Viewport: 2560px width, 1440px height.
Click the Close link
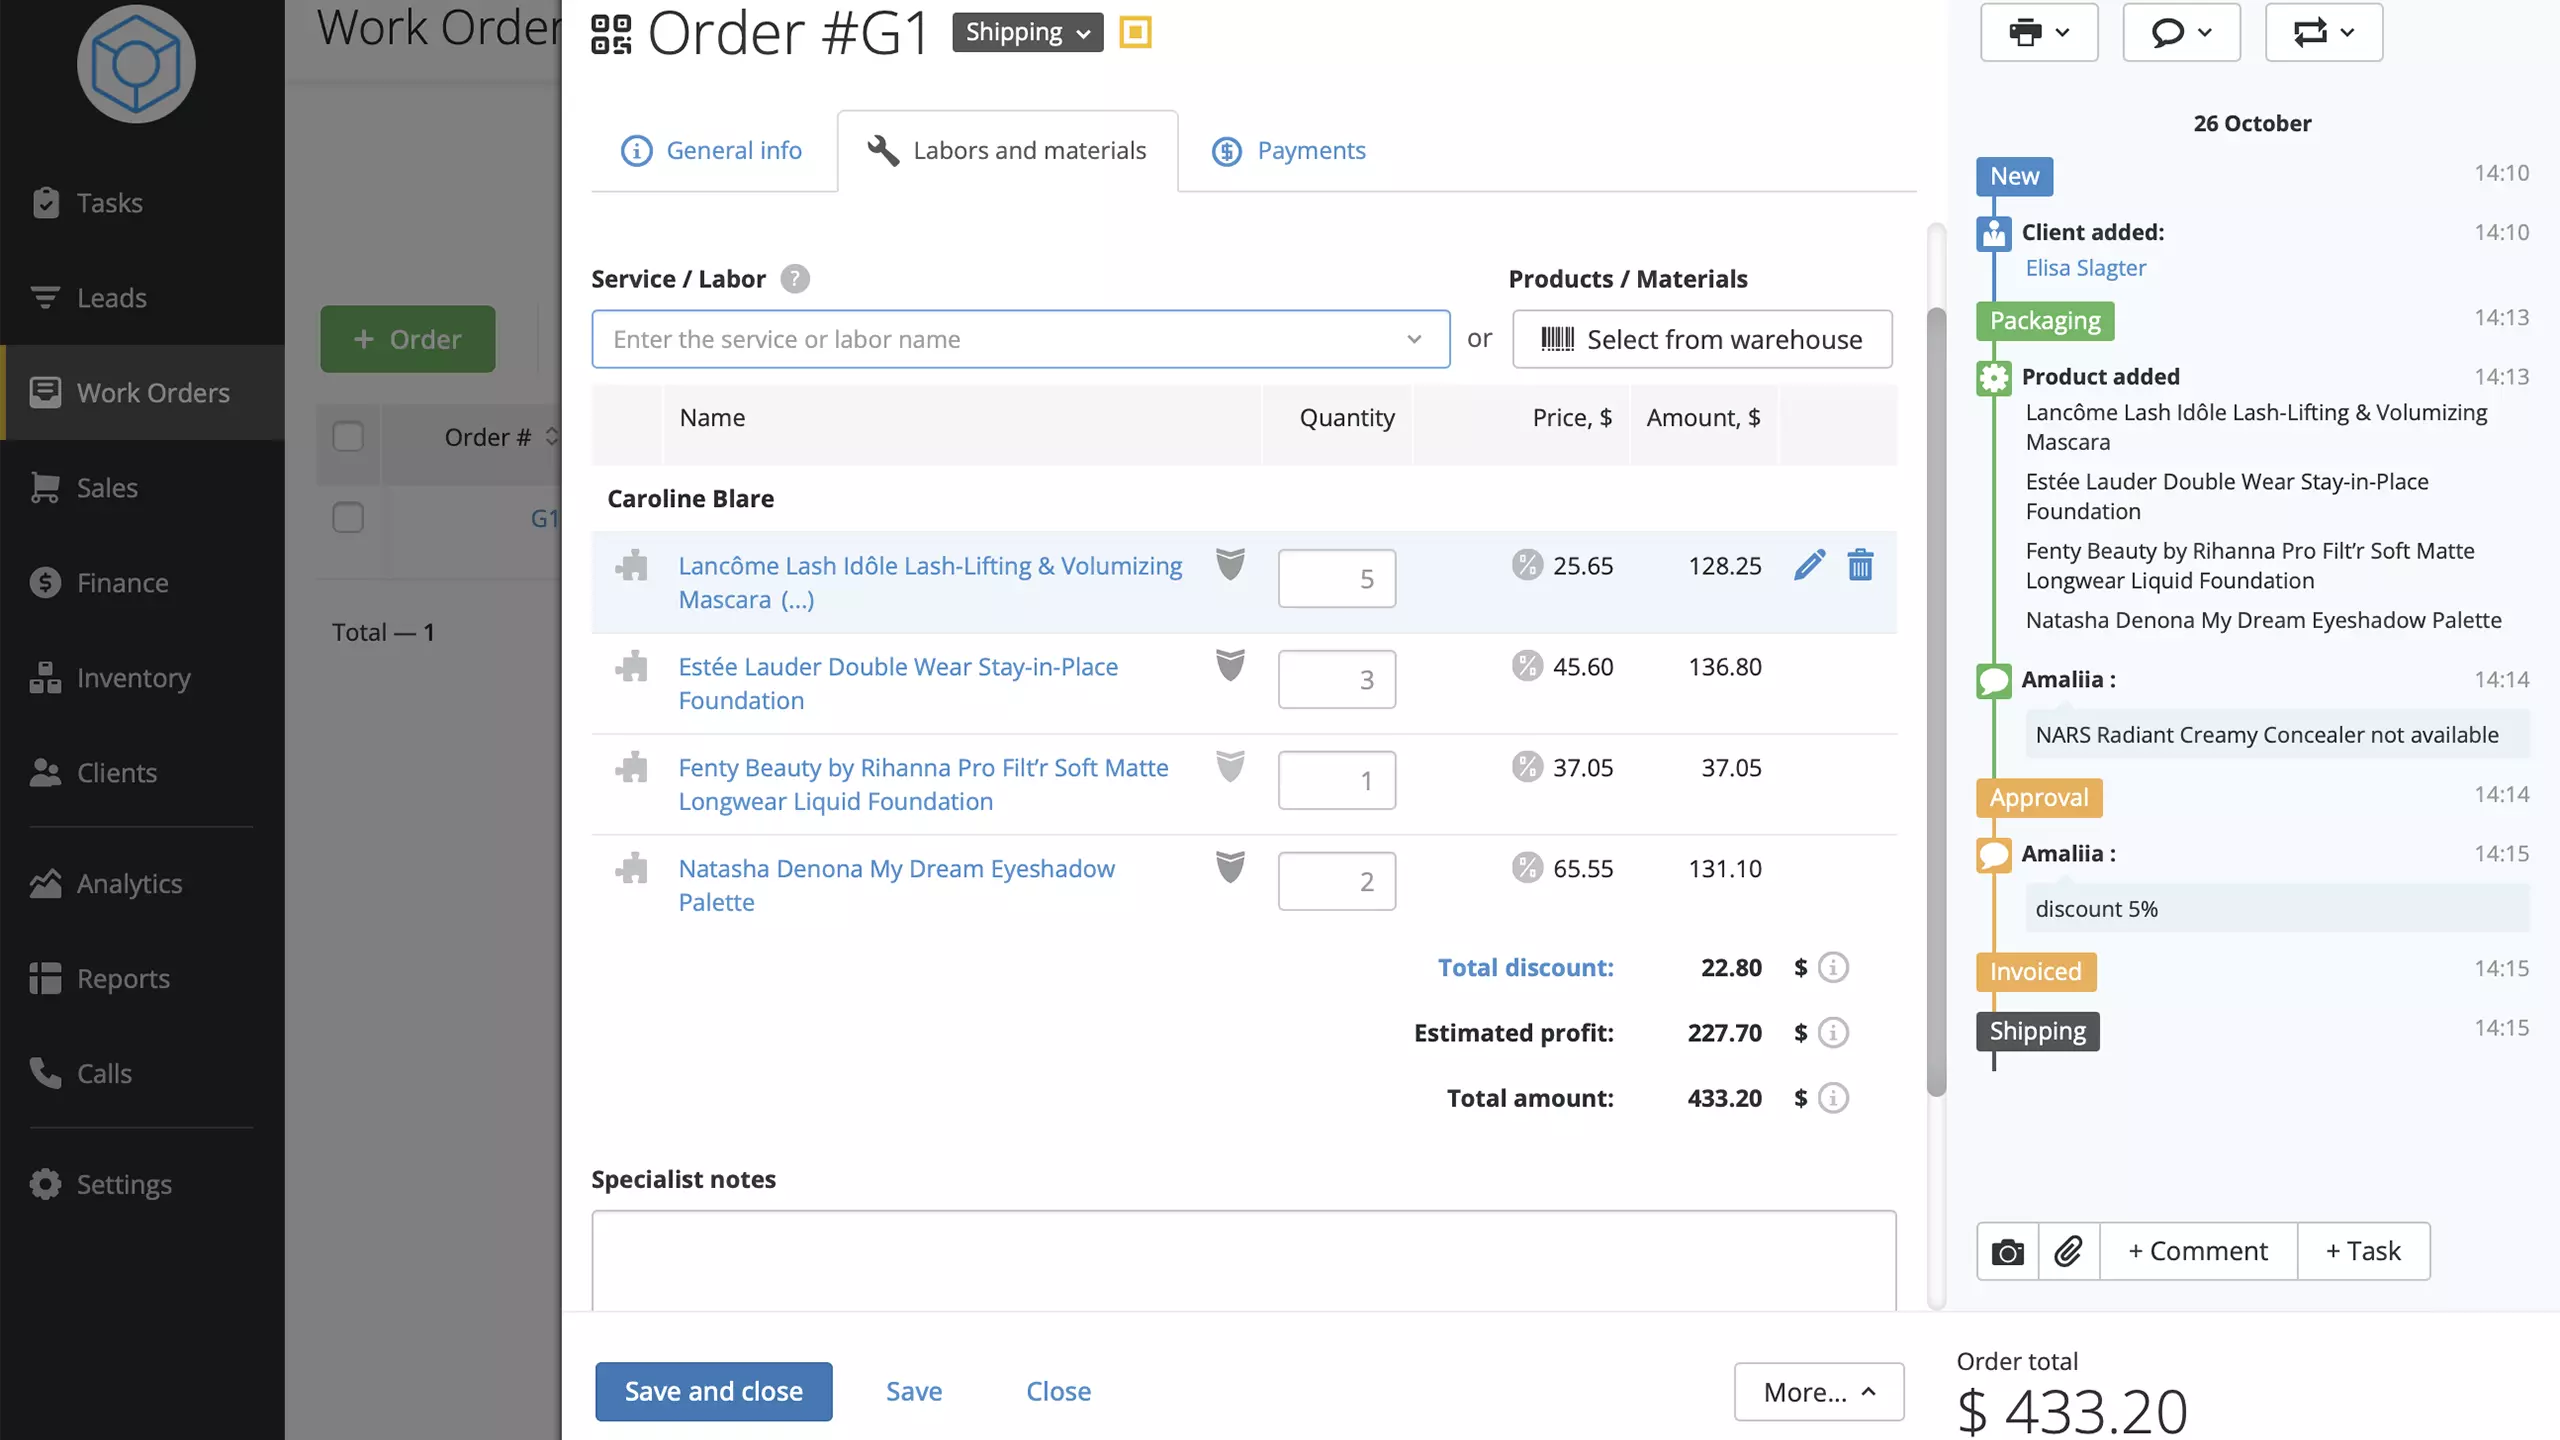1058,1391
